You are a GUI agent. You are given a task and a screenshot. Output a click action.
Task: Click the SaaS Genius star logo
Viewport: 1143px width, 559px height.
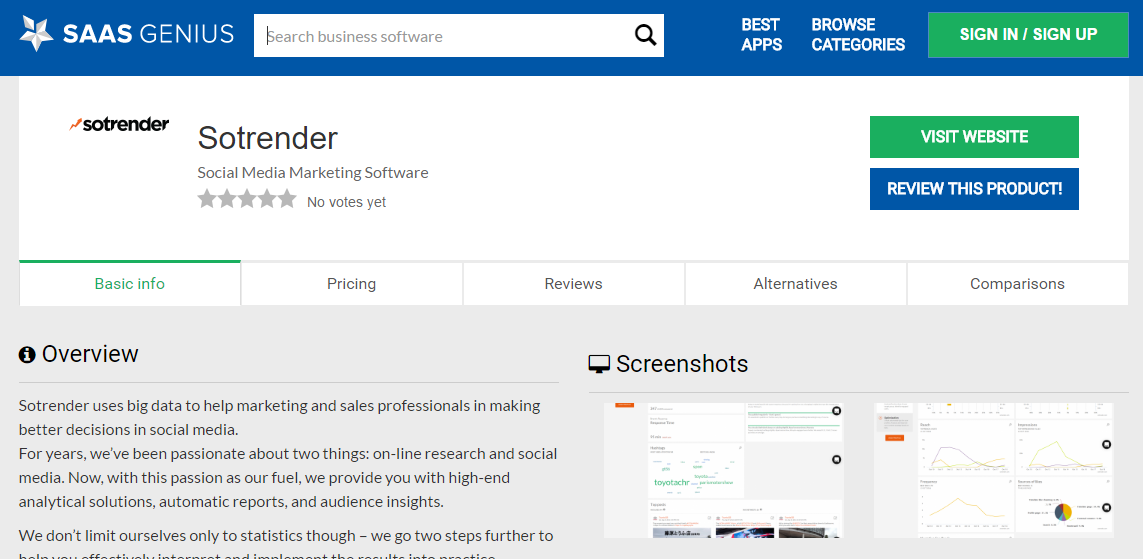(x=37, y=35)
